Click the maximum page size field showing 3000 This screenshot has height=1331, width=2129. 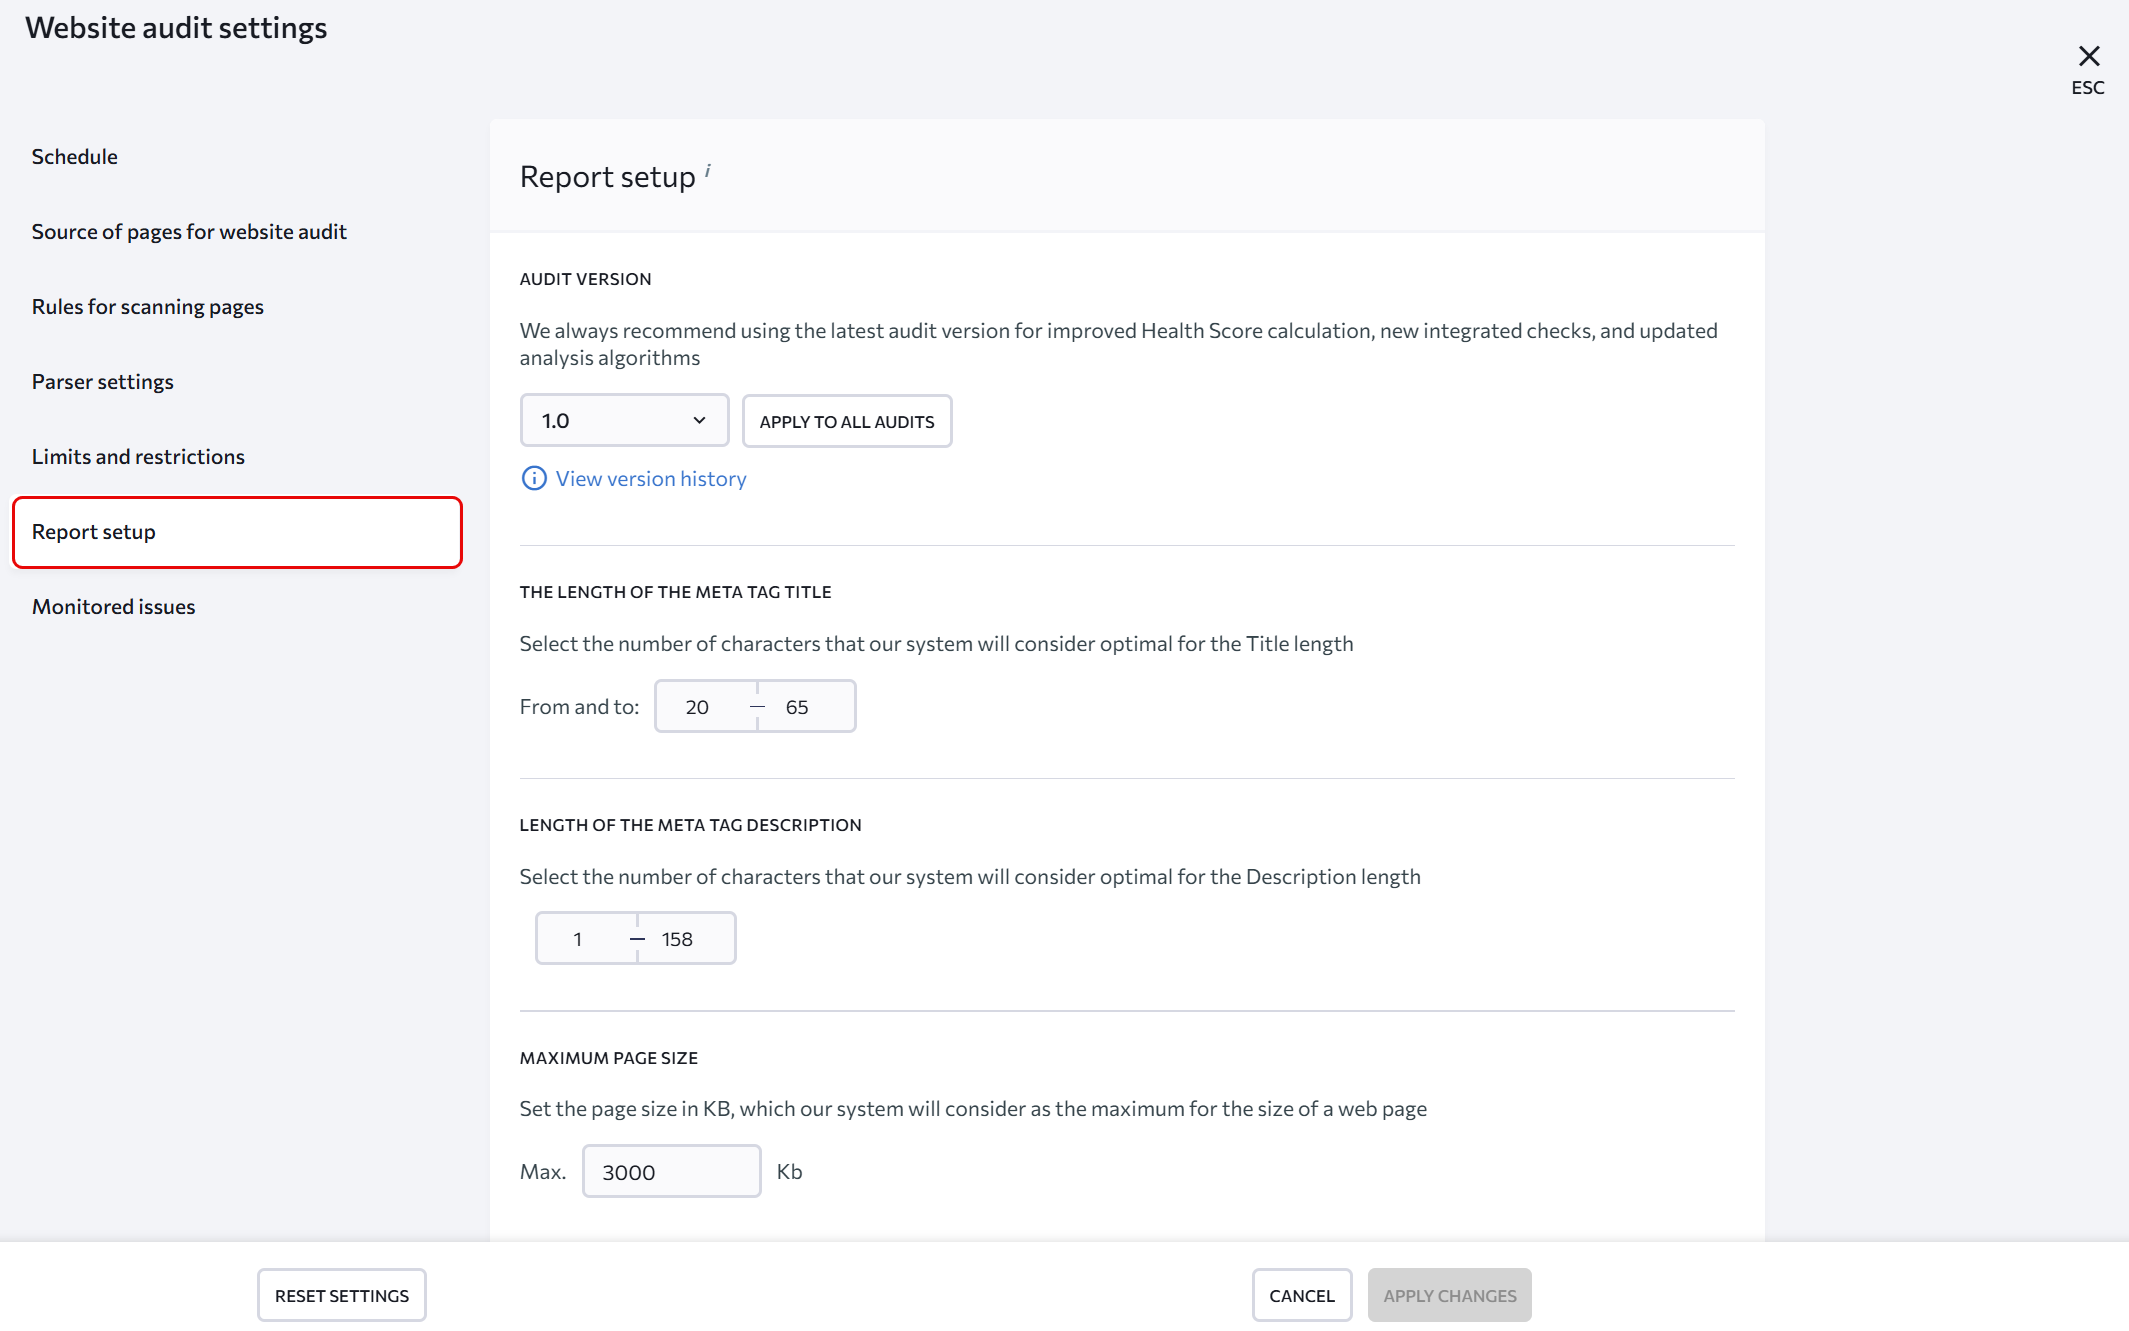[x=672, y=1172]
